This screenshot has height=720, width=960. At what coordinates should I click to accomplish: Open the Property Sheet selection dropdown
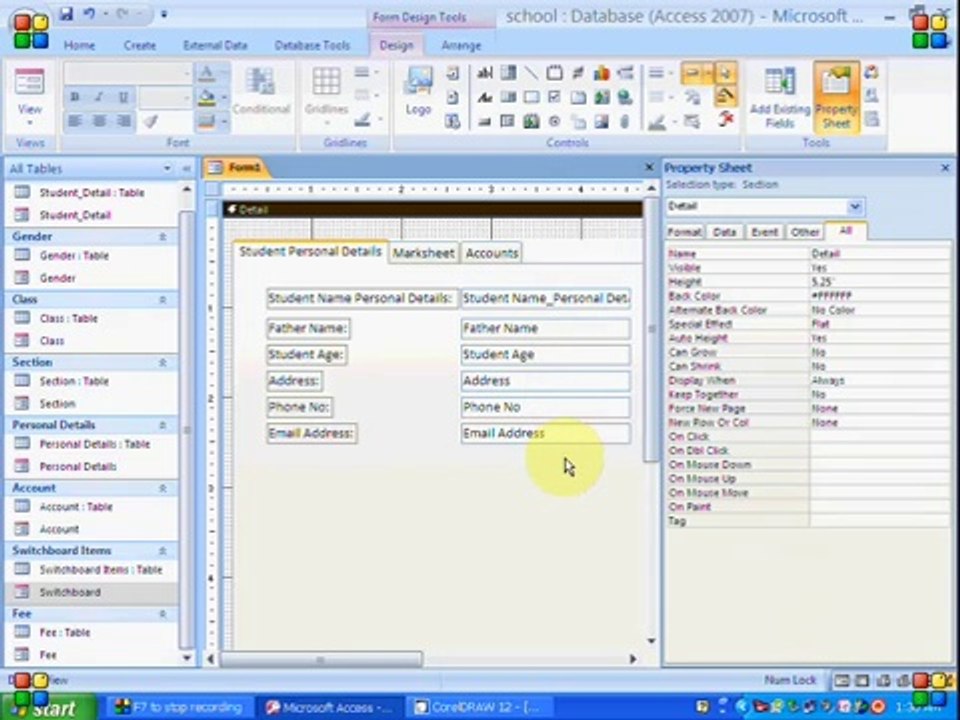point(854,206)
